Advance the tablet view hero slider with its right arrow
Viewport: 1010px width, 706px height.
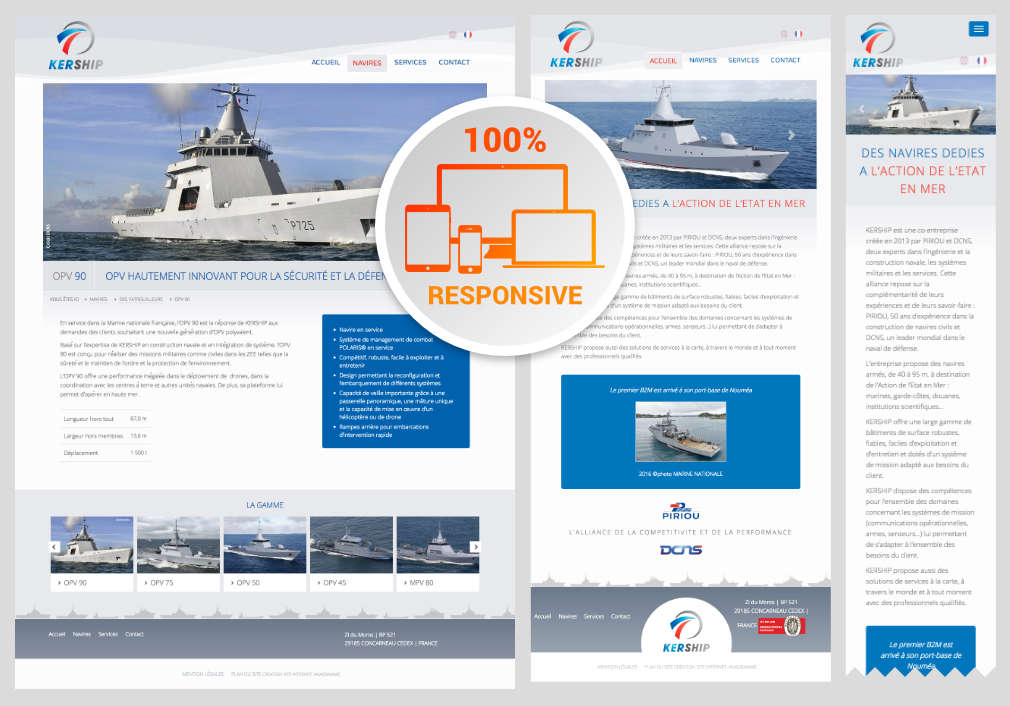pos(792,135)
